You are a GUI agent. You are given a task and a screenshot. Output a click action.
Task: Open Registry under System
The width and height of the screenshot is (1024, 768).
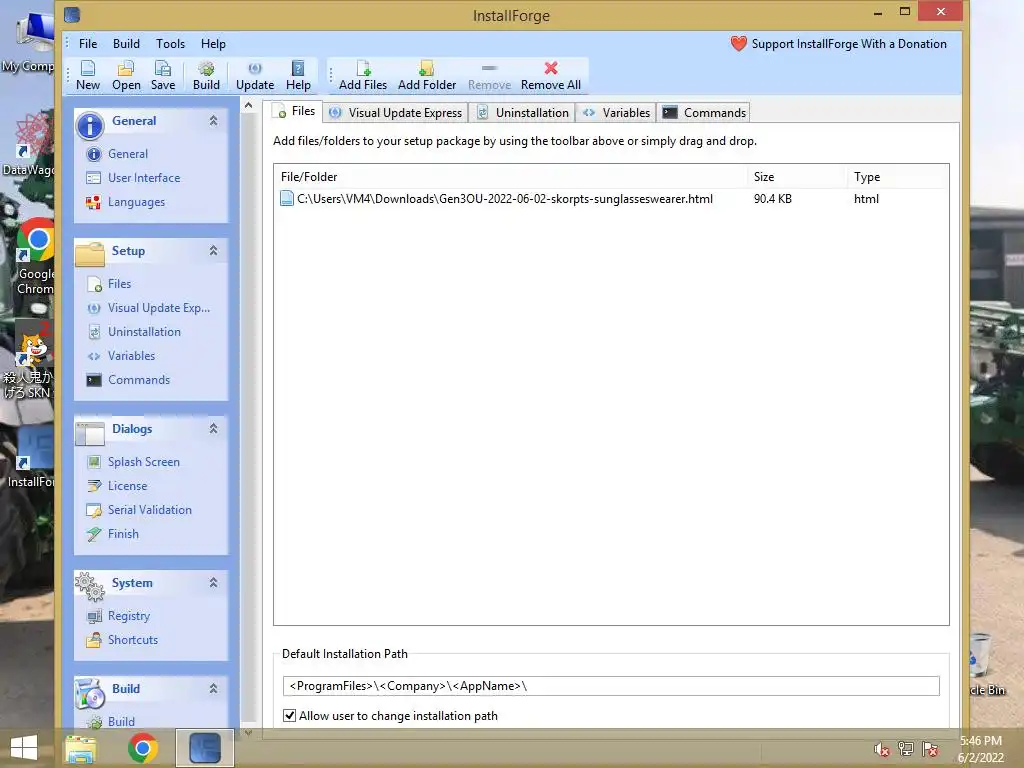(x=128, y=616)
